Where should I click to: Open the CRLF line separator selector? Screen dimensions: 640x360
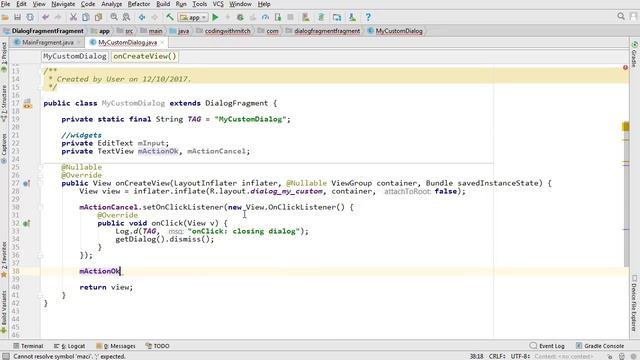(497, 356)
